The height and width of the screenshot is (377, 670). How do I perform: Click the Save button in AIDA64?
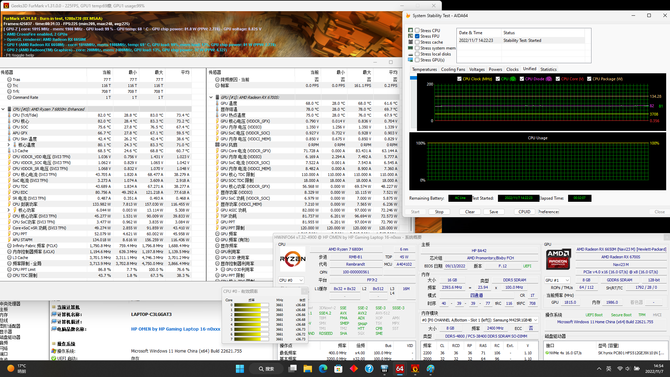[494, 212]
